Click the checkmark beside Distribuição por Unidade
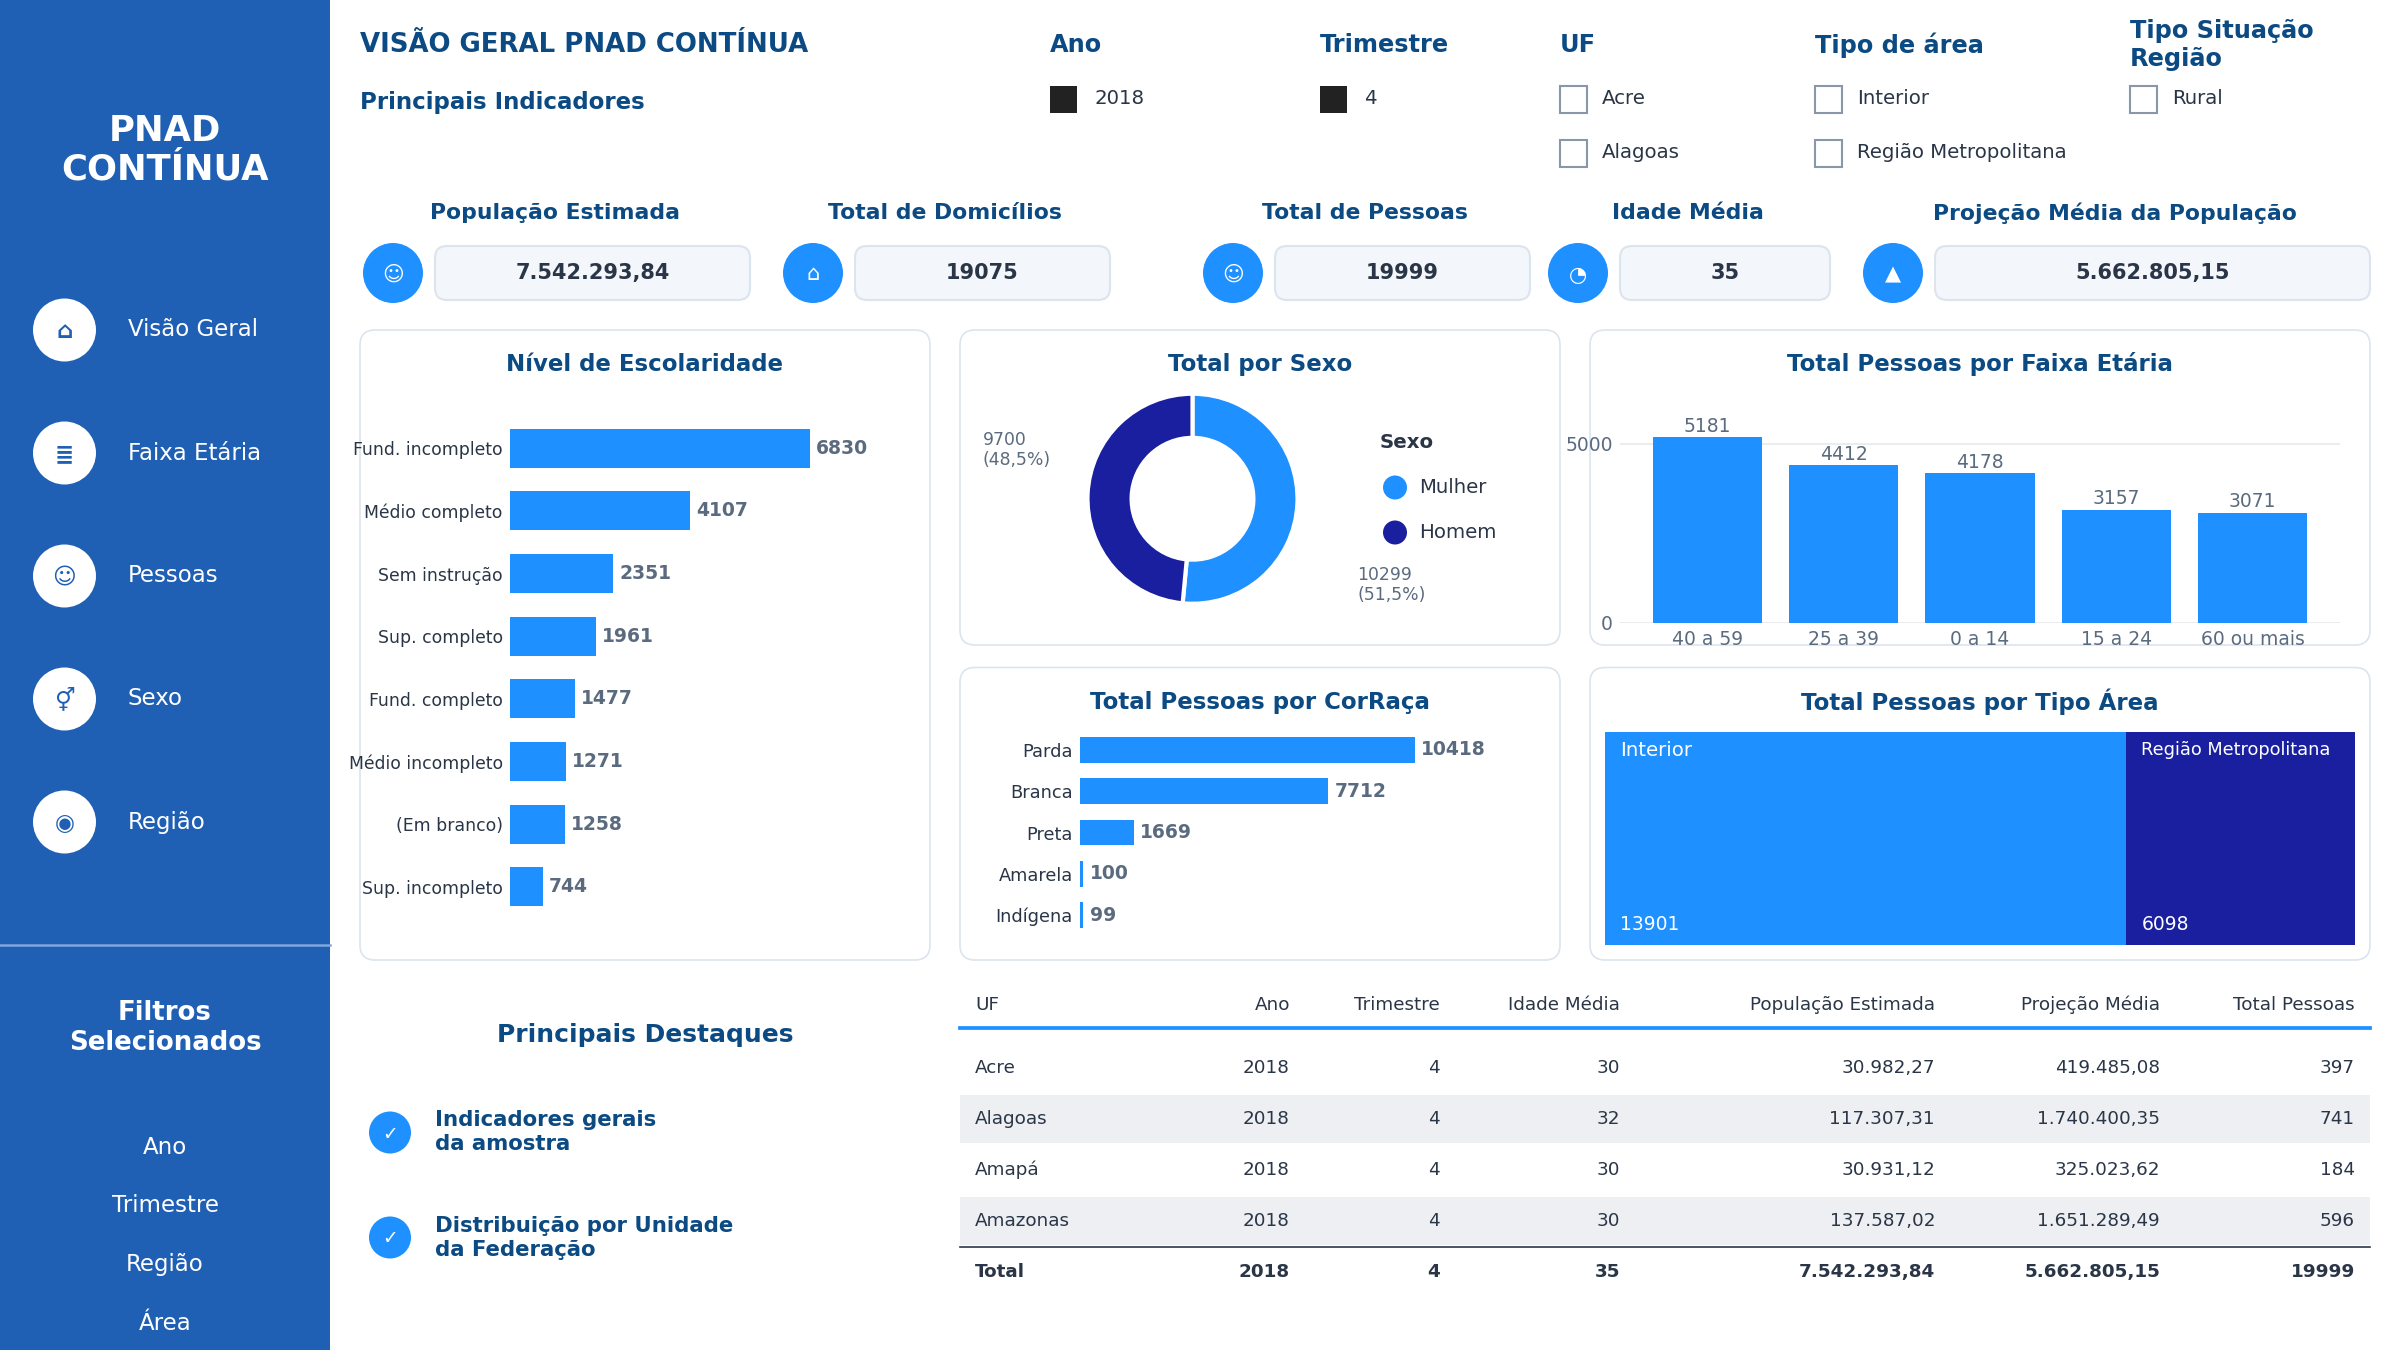2400x1350 pixels. pos(390,1238)
